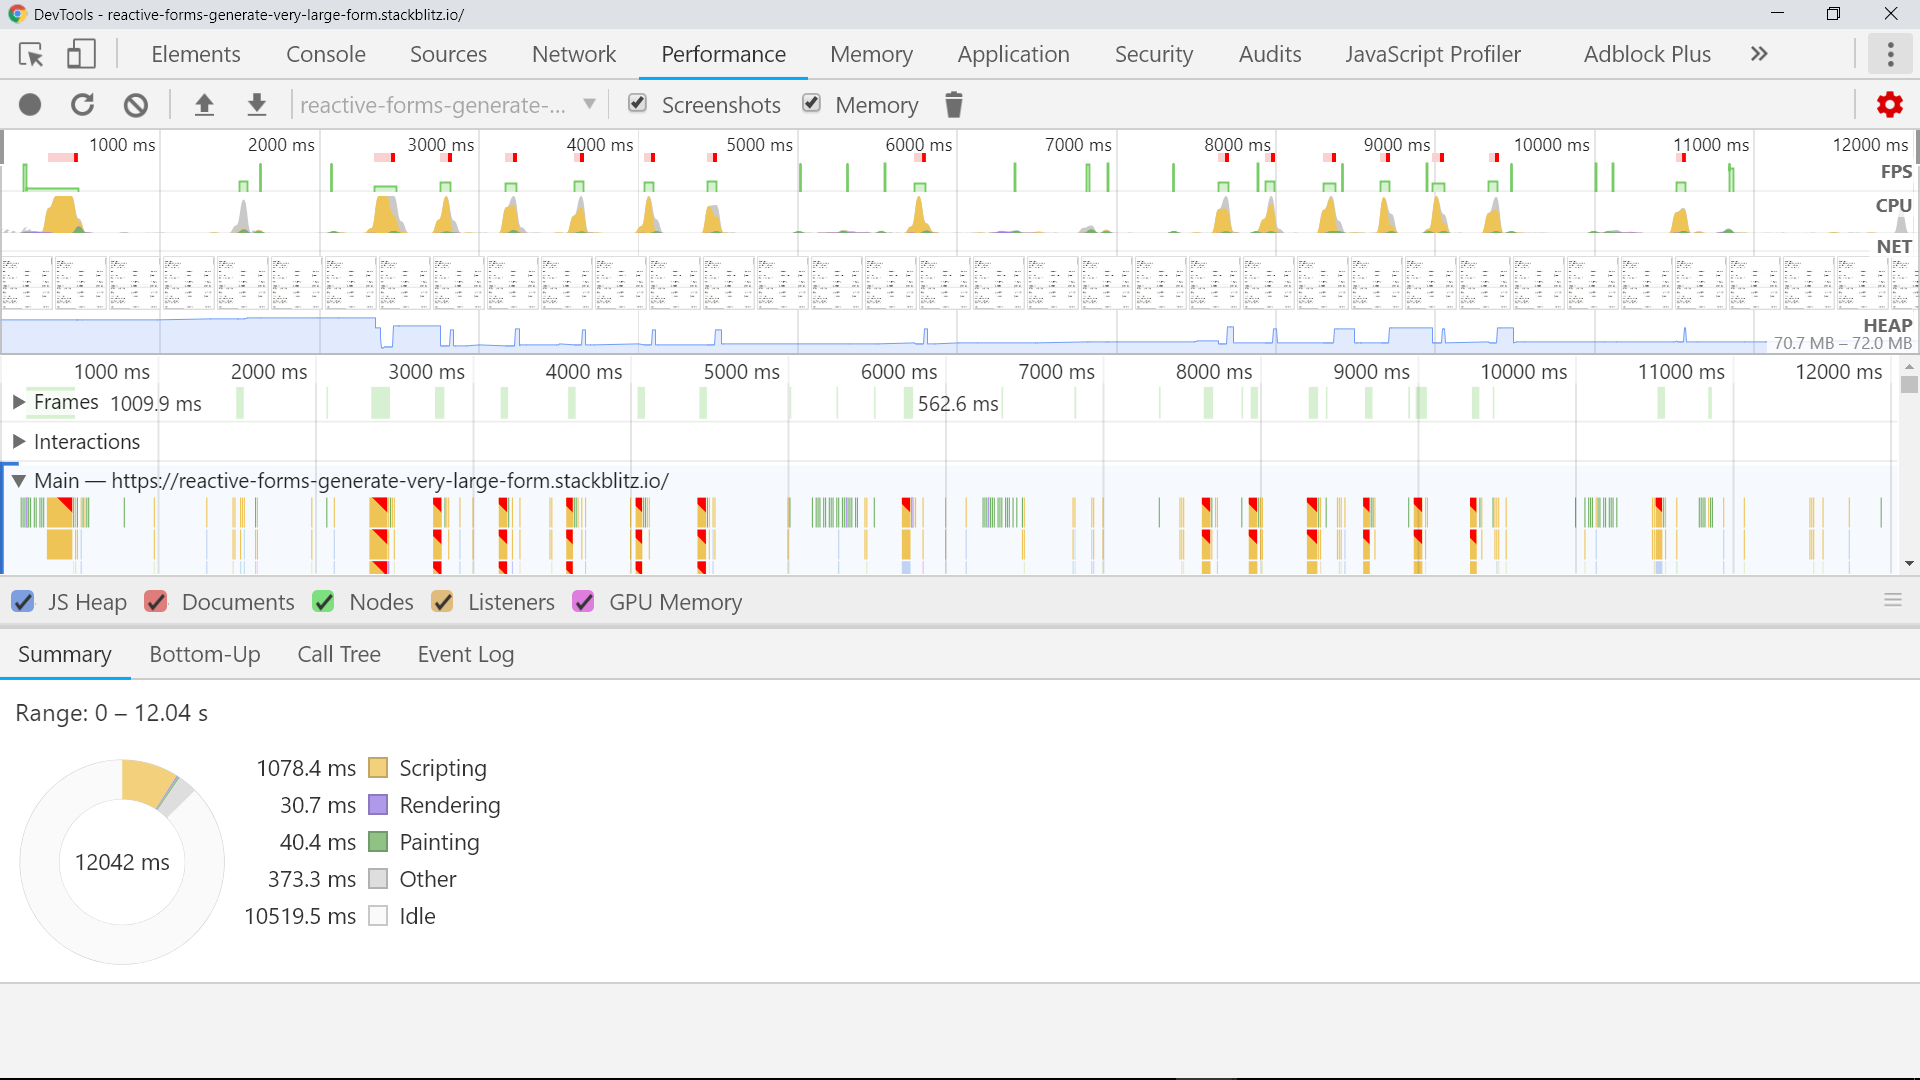Open the DevTools three-dot menu
This screenshot has width=1920, height=1080.
click(x=1889, y=54)
